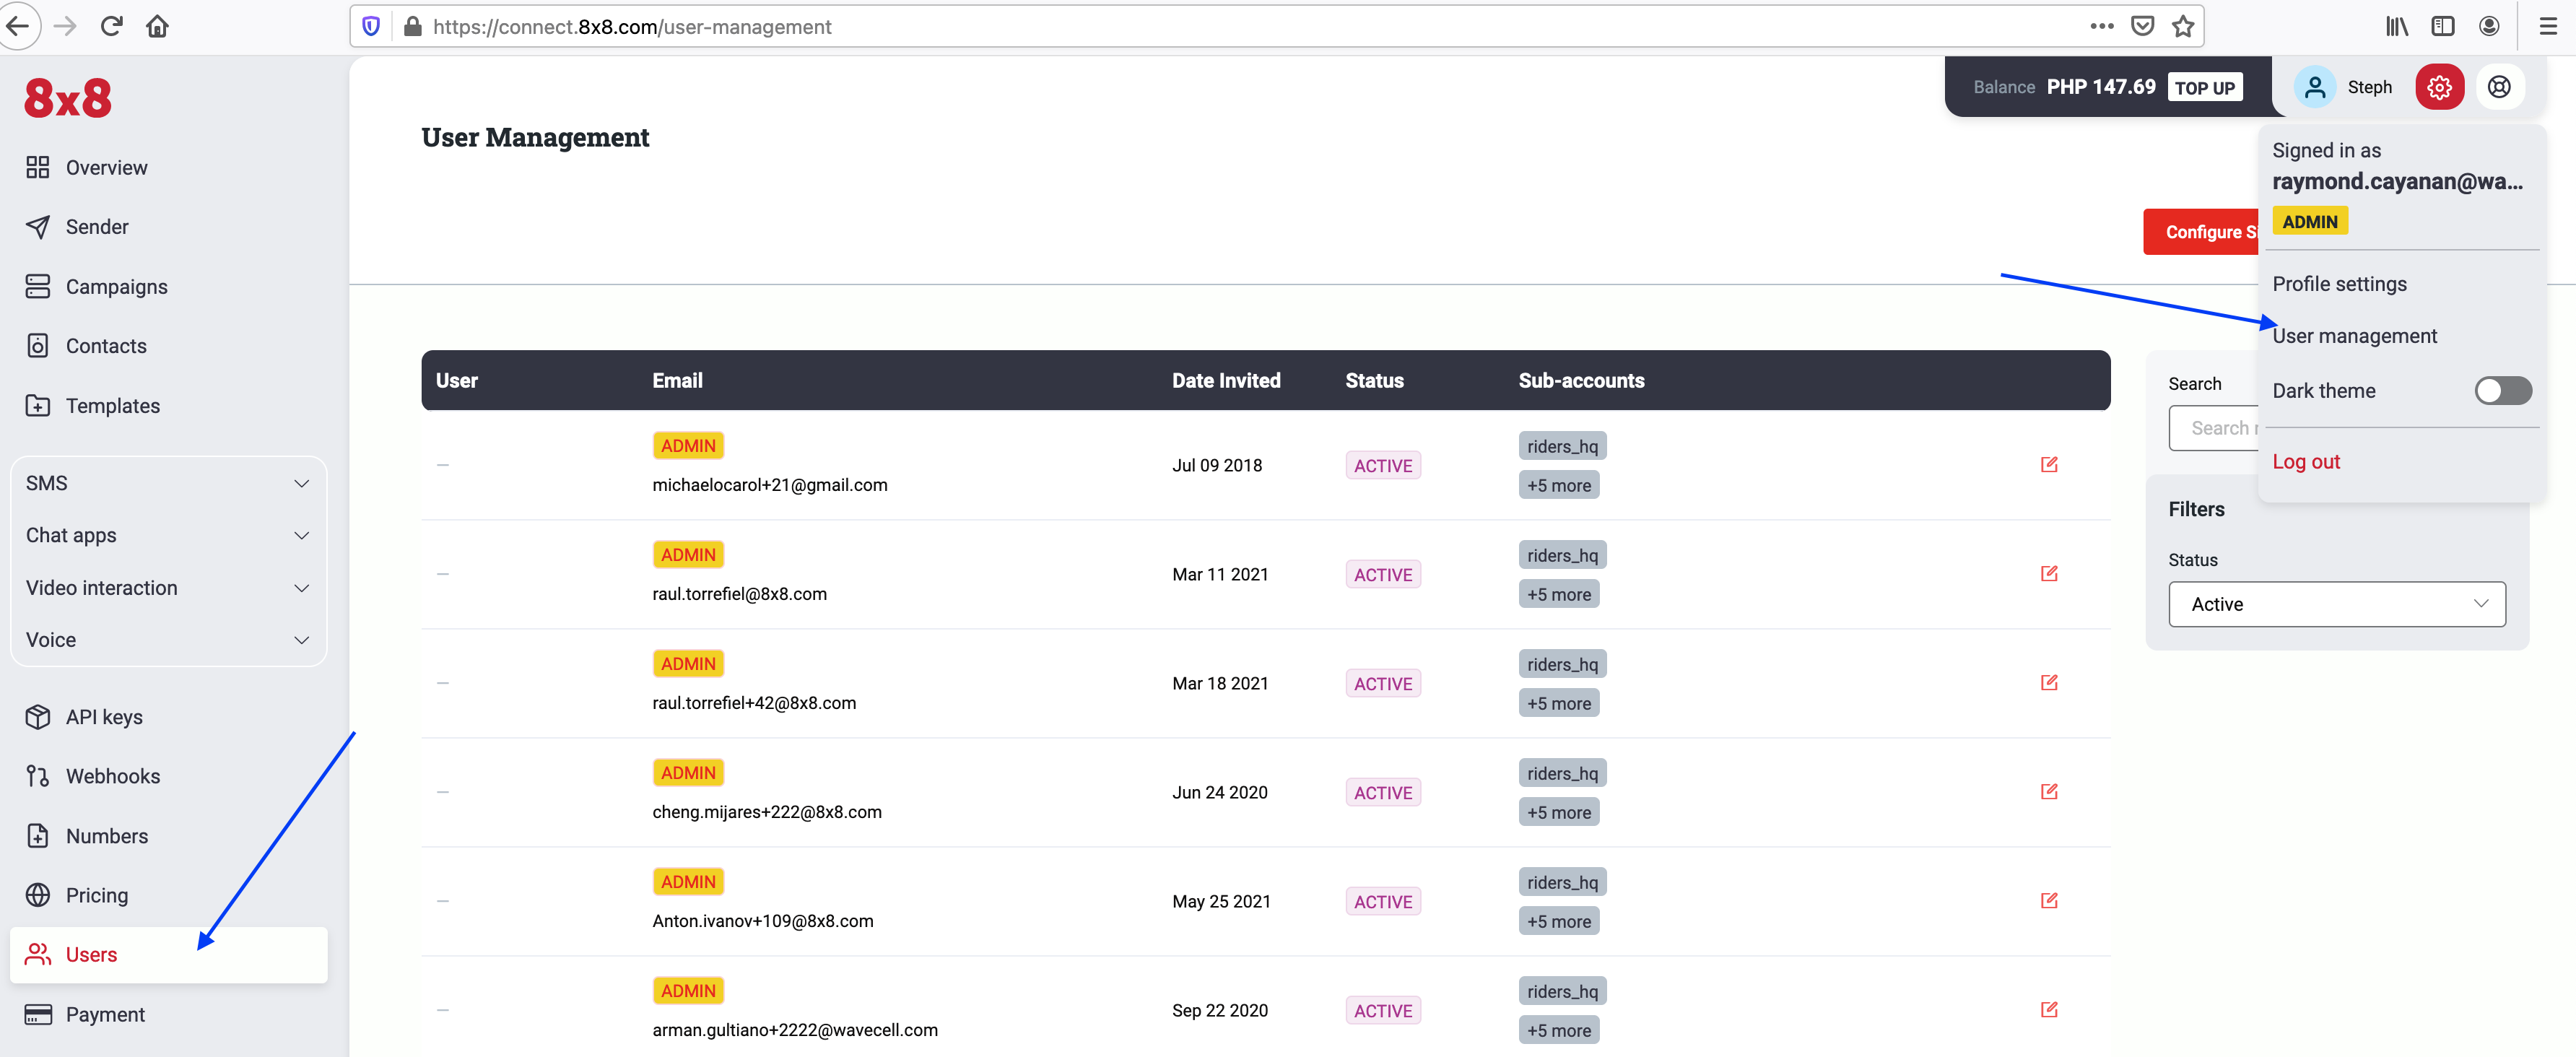This screenshot has height=1057, width=2576.
Task: Open the Status filter dropdown
Action: 2337,604
